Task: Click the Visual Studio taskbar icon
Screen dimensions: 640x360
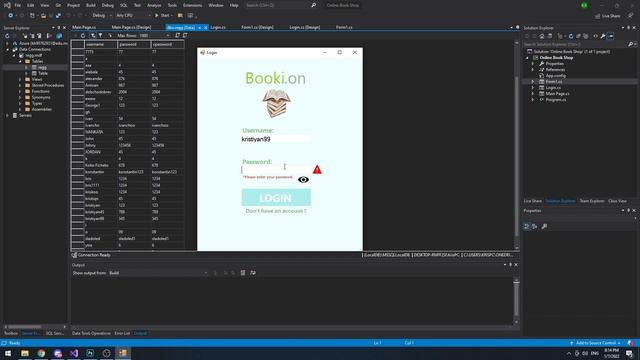Action: pos(74,353)
